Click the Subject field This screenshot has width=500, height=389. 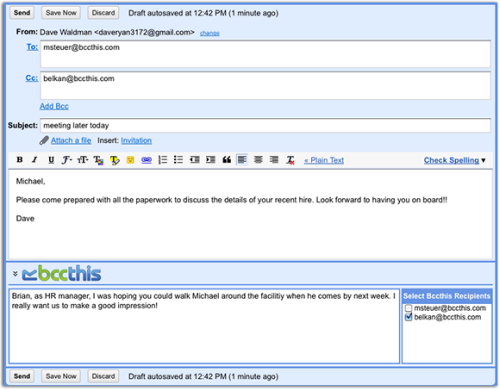click(x=265, y=126)
